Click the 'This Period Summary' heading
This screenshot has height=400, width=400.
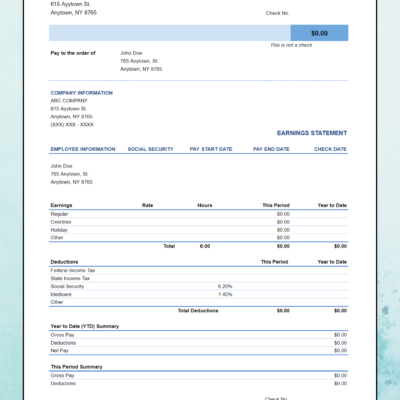(77, 367)
